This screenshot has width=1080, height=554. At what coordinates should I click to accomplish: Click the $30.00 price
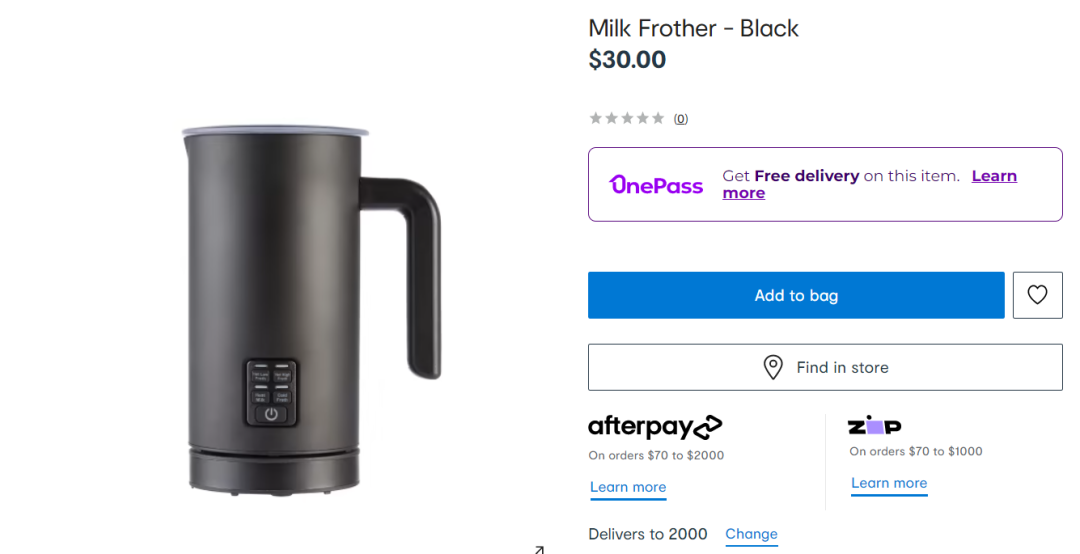(x=627, y=60)
